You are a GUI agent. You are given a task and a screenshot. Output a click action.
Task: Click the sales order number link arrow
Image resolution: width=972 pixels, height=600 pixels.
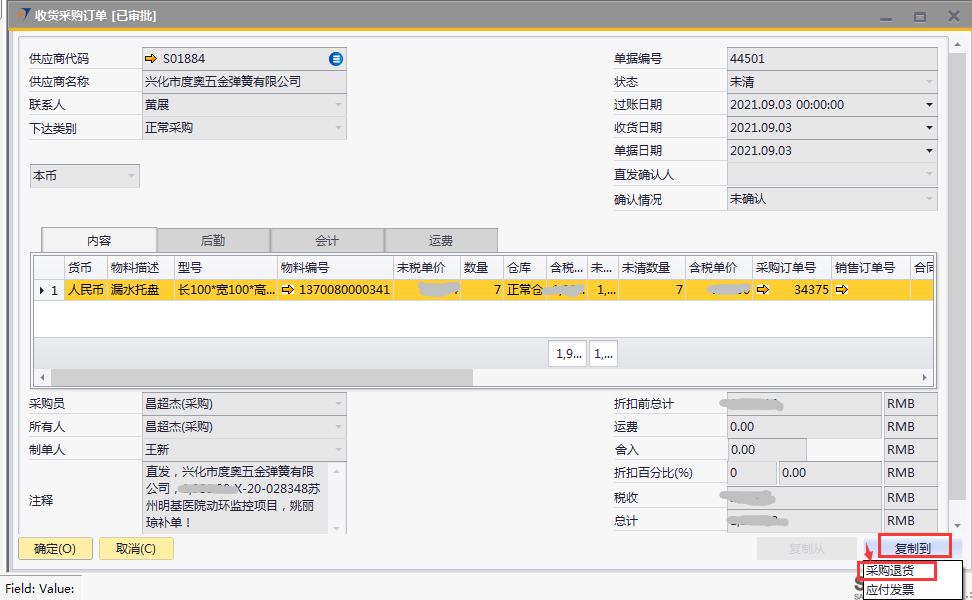(x=841, y=290)
